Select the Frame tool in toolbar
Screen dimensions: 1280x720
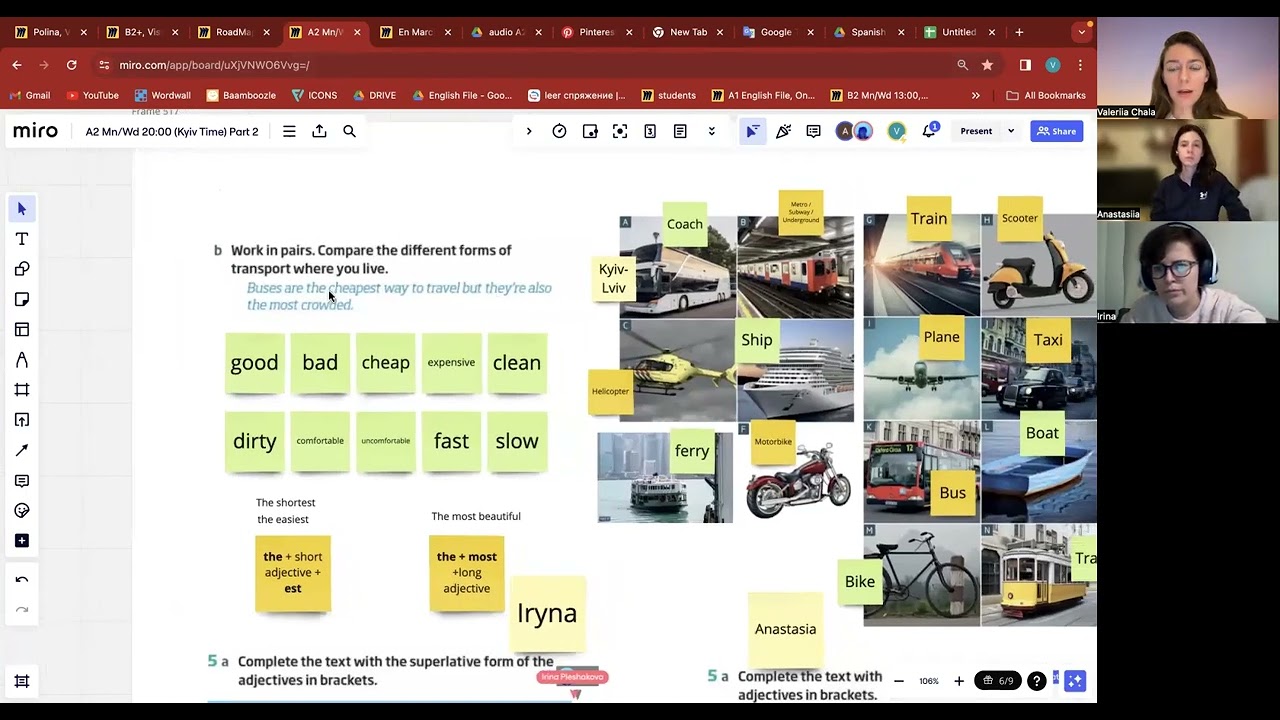click(x=22, y=389)
